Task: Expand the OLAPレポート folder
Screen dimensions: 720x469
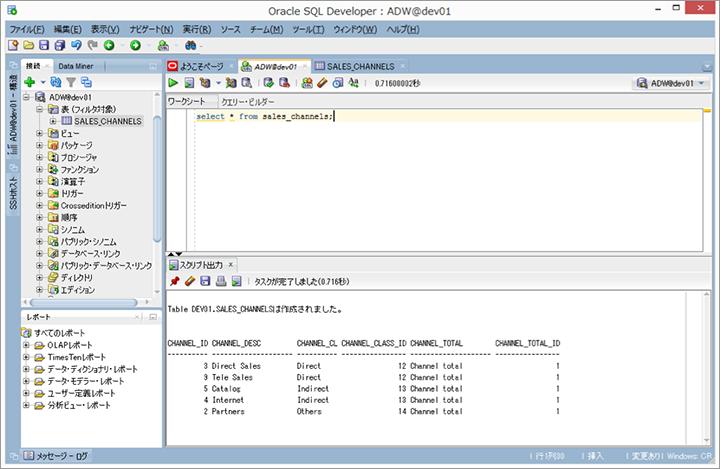Action: (x=26, y=344)
